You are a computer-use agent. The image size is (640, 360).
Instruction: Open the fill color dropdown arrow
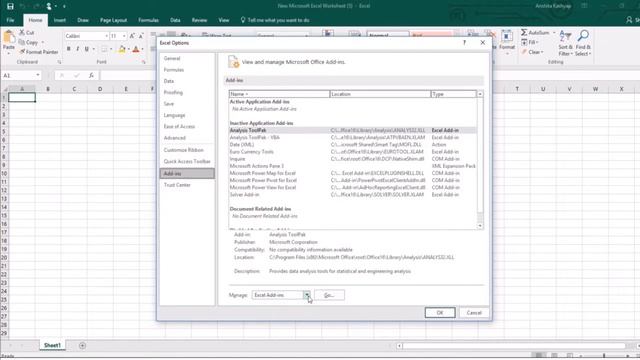[x=129, y=49]
